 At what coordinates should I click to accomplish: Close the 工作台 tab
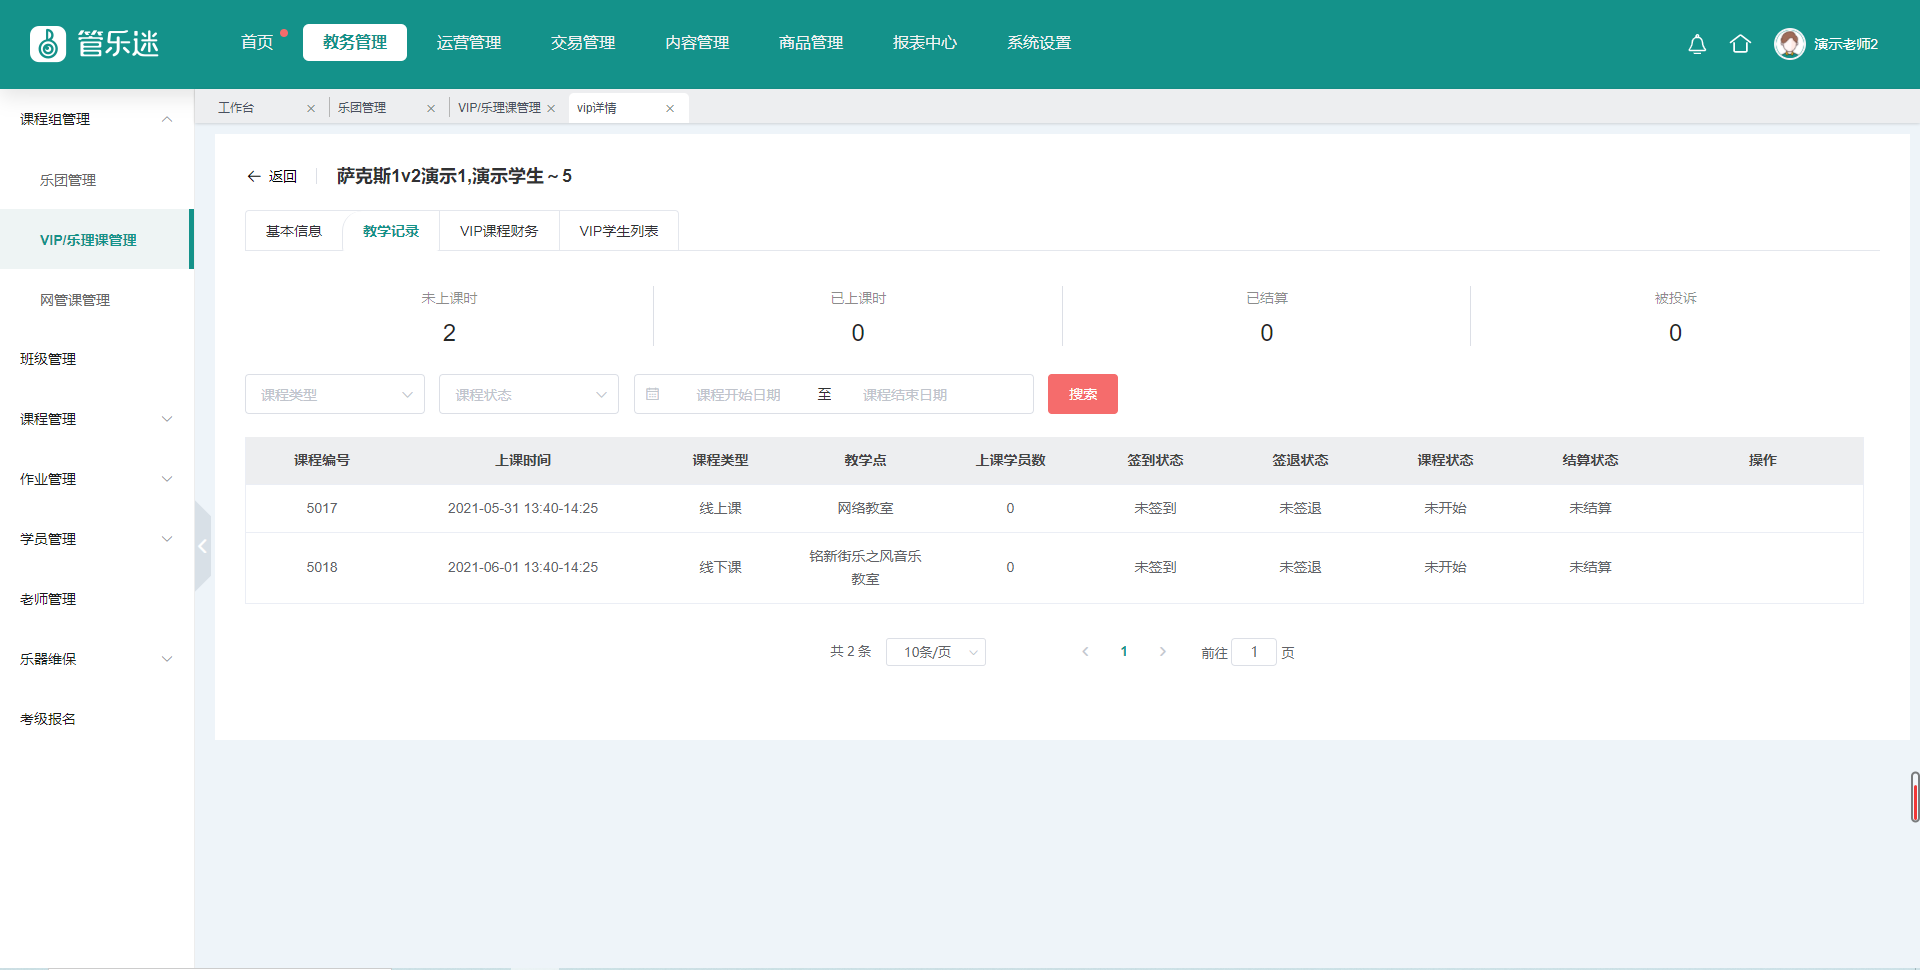311,108
